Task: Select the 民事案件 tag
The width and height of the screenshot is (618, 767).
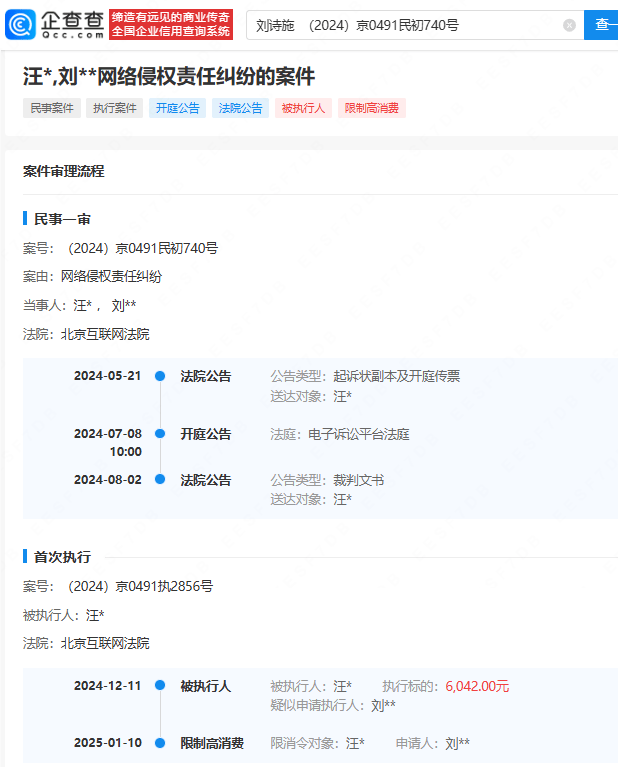Action: (52, 108)
